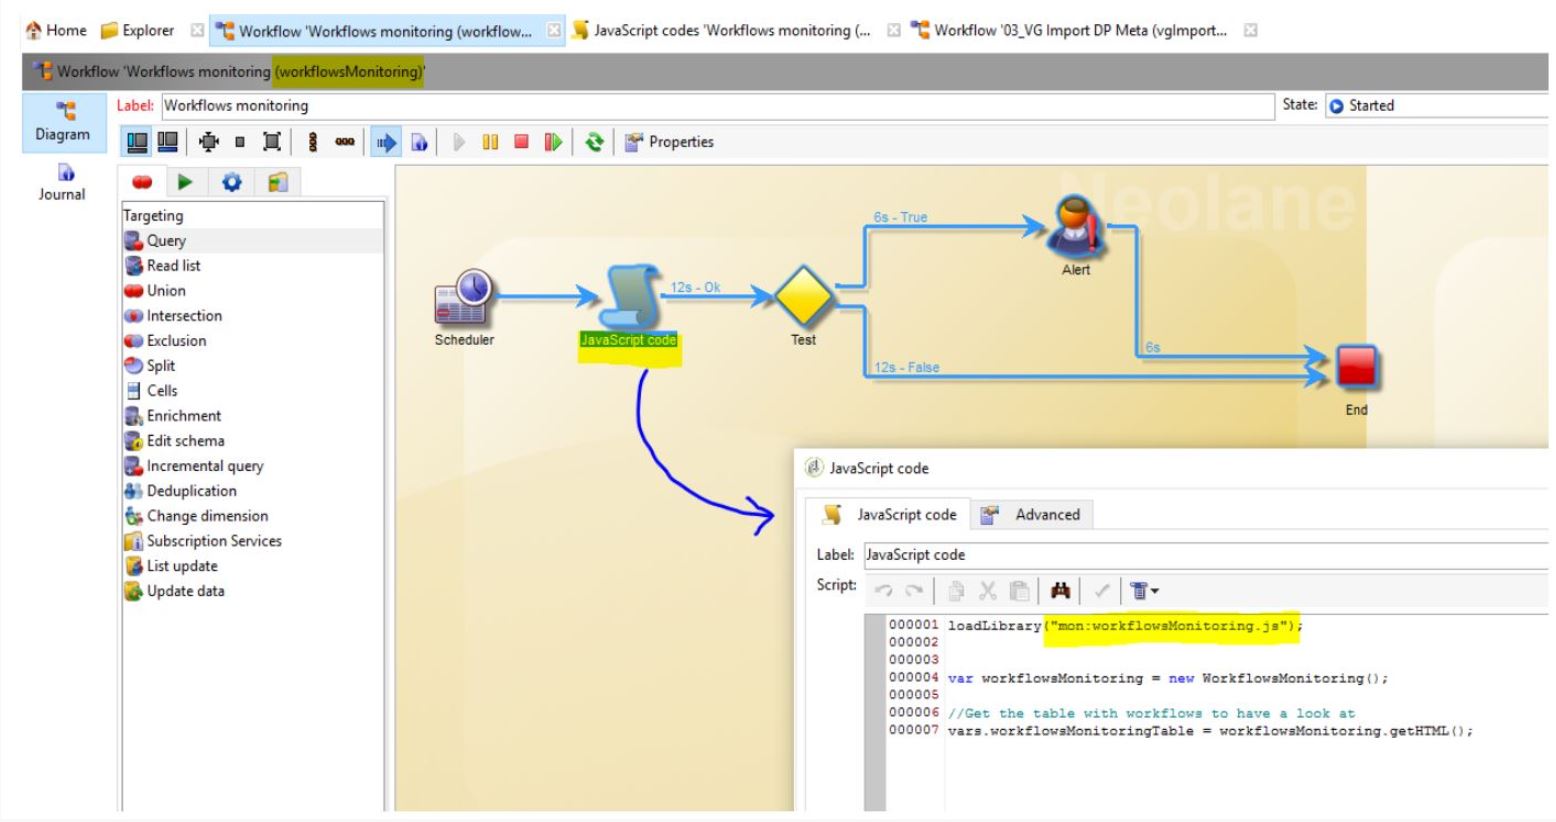Click the Scheduler activity icon
Image resolution: width=1556 pixels, height=822 pixels.
[x=462, y=297]
